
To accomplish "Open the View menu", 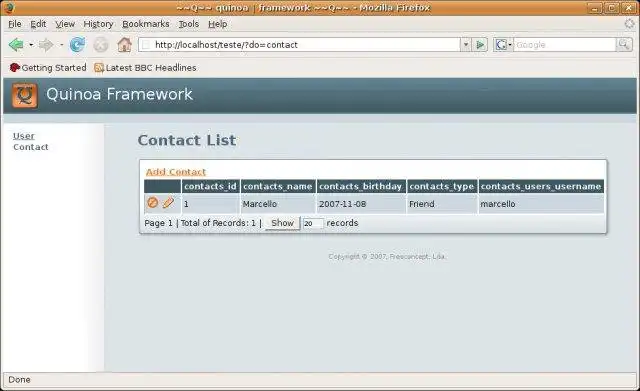I will [65, 24].
